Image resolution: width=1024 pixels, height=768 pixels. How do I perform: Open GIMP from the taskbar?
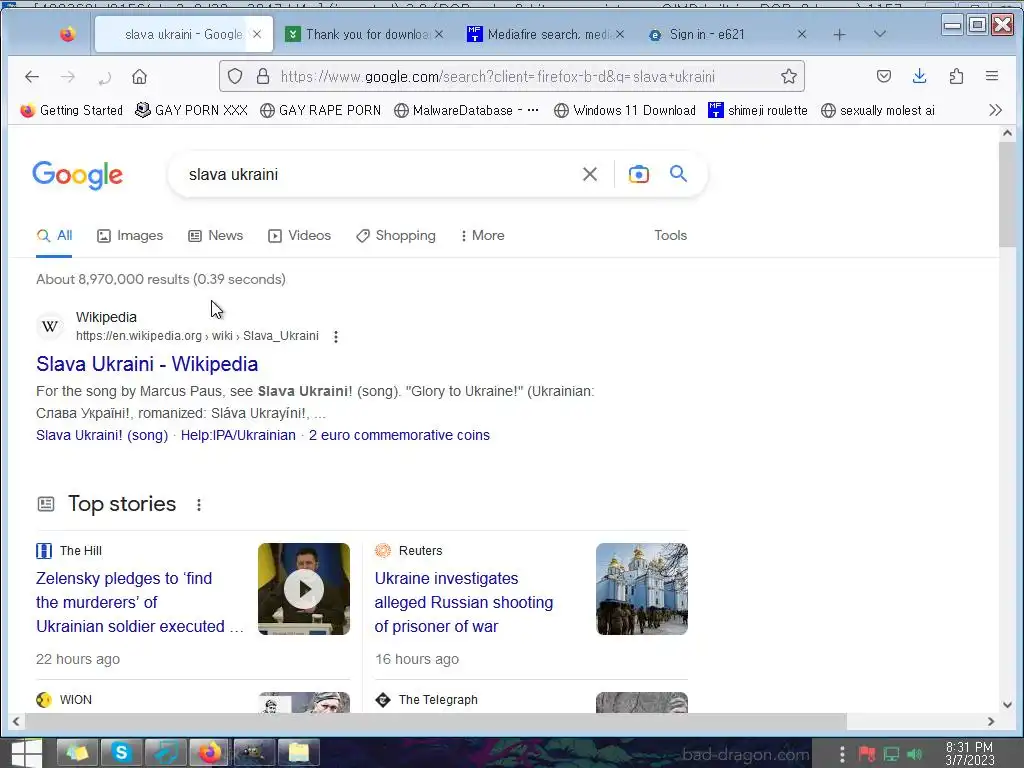pos(254,753)
